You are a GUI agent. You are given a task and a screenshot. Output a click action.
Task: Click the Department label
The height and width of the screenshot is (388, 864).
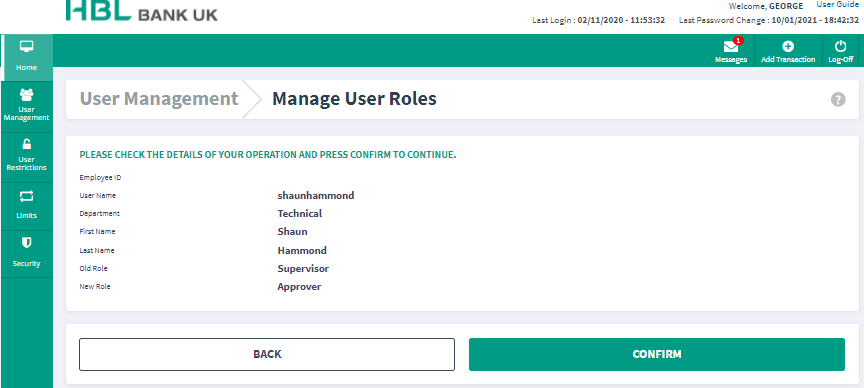tap(99, 213)
